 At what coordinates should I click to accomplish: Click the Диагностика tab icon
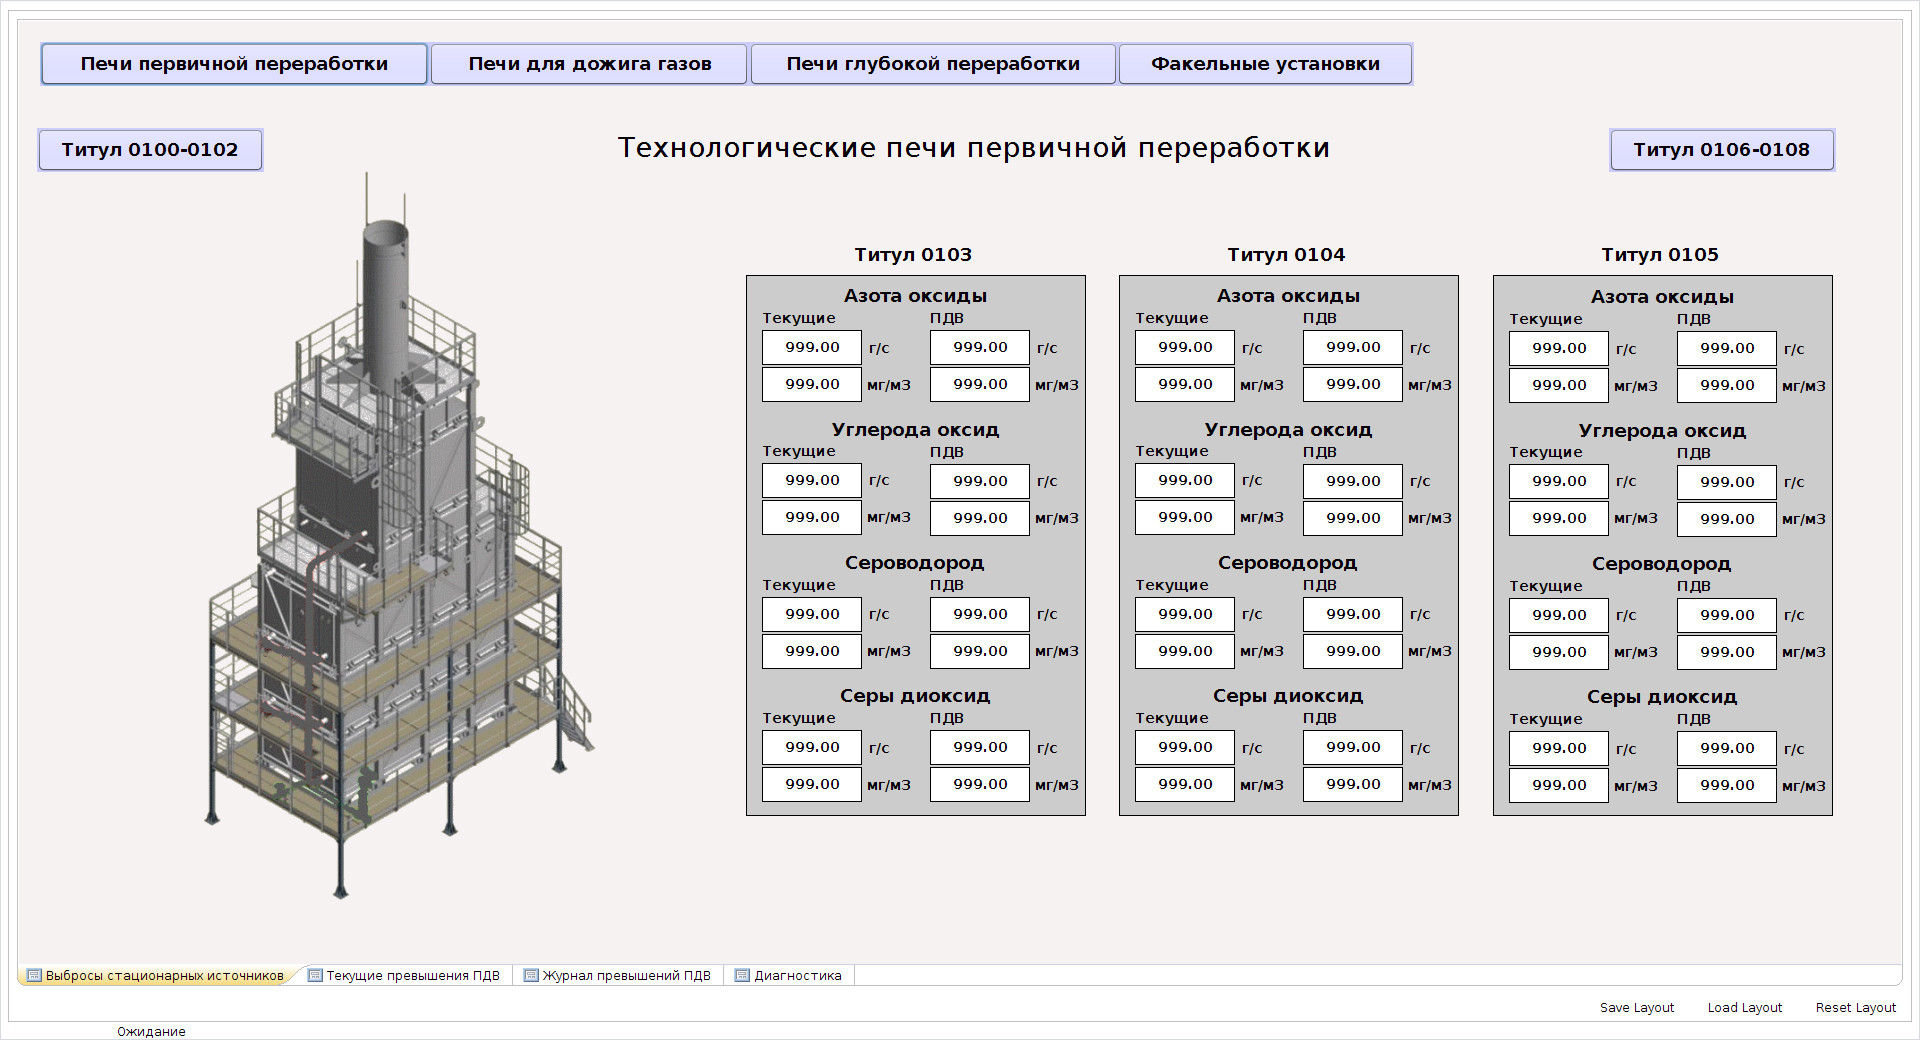742,975
